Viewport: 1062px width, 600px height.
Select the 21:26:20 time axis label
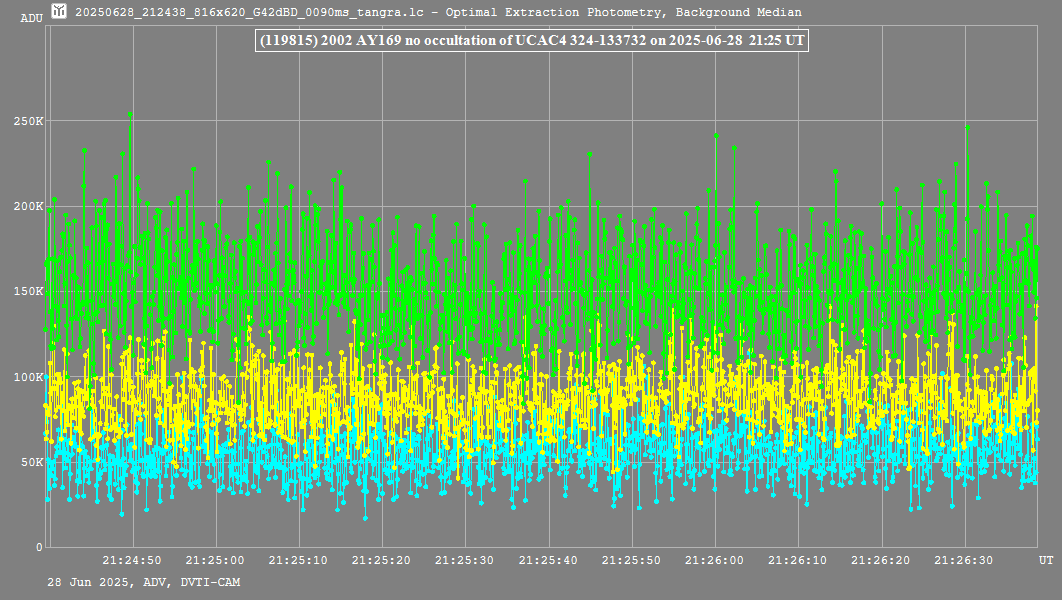[882, 561]
